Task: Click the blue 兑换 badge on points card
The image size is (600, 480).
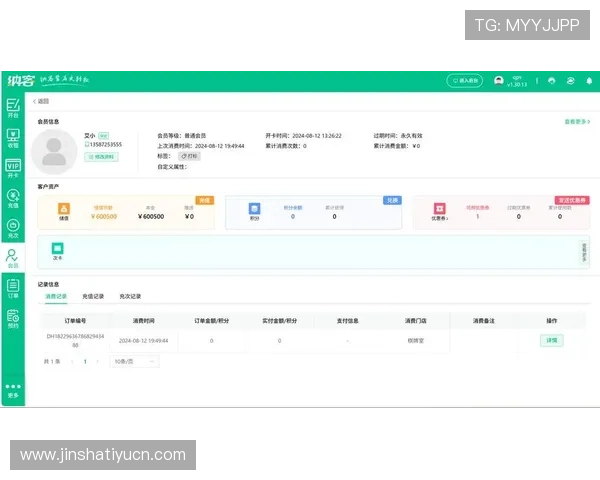Action: pos(392,200)
